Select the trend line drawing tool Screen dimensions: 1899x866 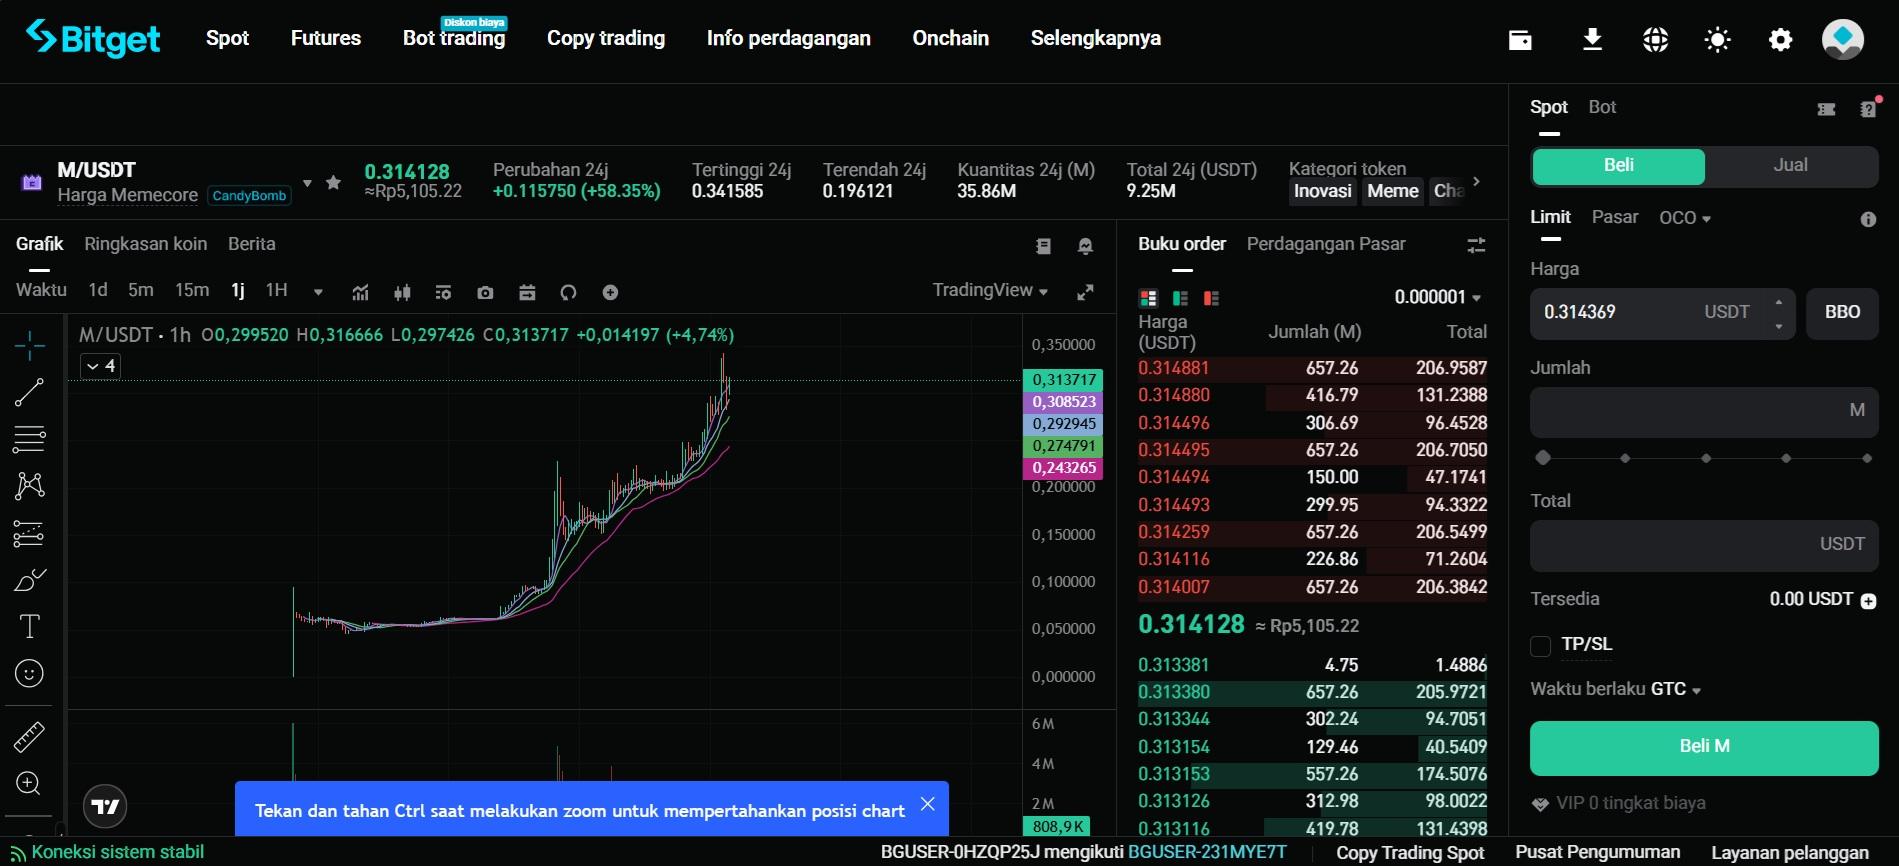tap(29, 392)
